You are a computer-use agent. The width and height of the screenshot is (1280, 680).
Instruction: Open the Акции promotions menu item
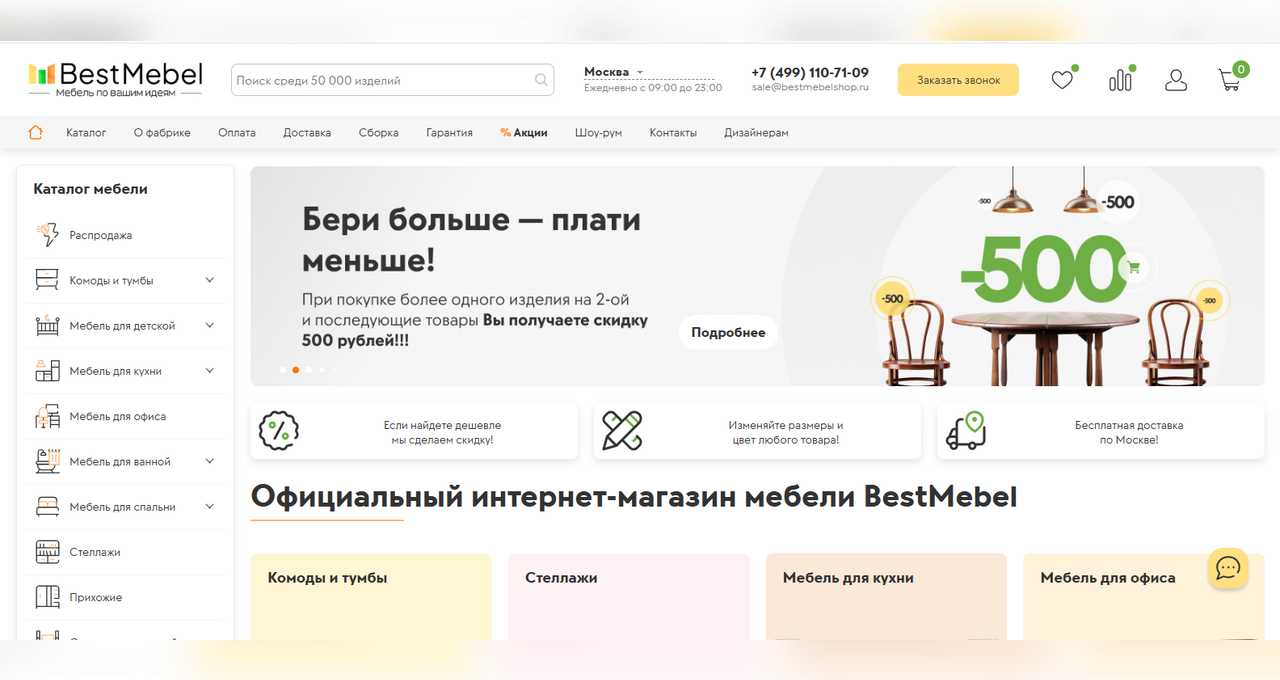click(x=524, y=132)
